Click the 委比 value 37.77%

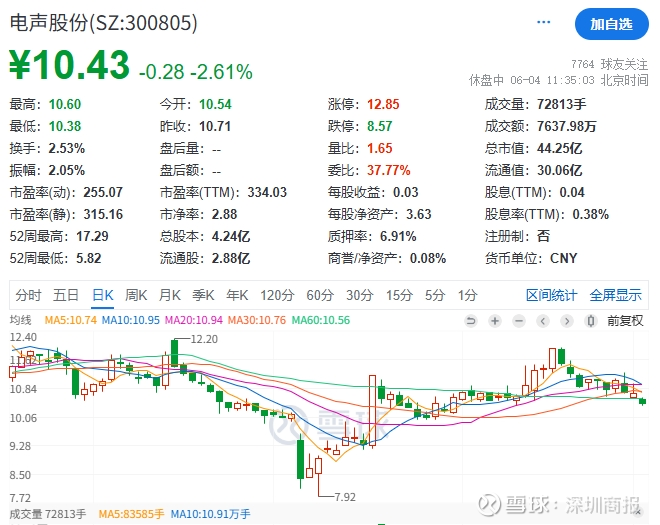point(389,171)
